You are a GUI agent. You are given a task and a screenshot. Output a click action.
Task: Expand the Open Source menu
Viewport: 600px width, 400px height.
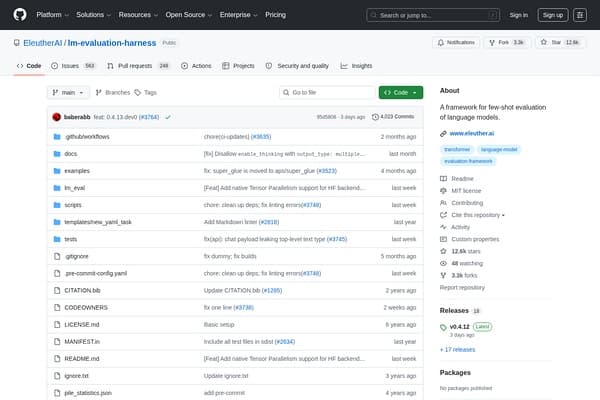click(189, 15)
